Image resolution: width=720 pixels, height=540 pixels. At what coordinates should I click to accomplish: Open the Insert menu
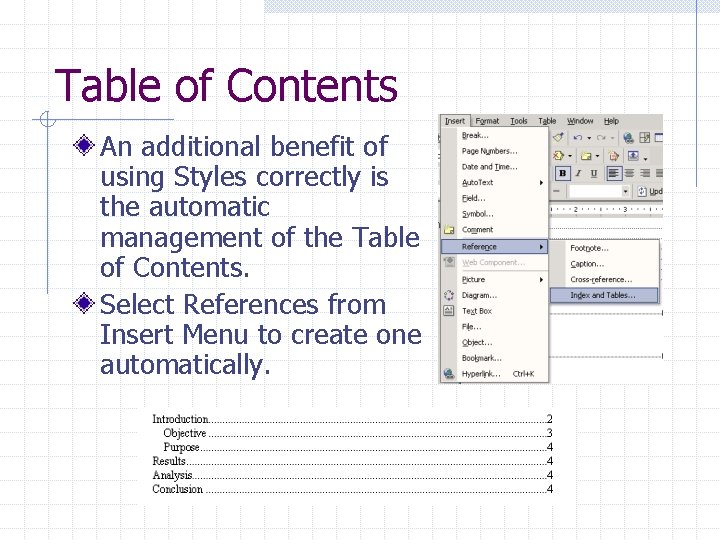(455, 121)
